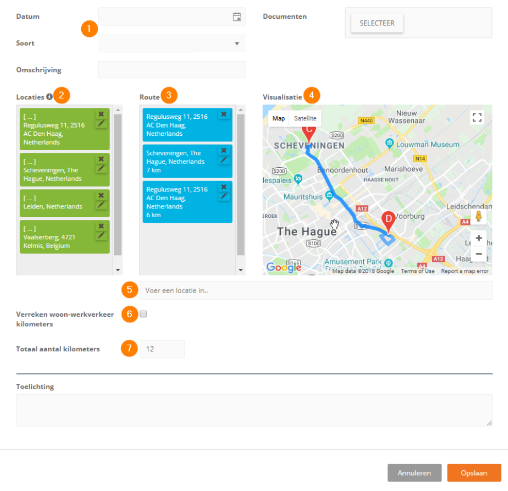The height and width of the screenshot is (491, 508).
Task: Edit the Regulusweg 6 km route stop
Action: click(x=224, y=196)
